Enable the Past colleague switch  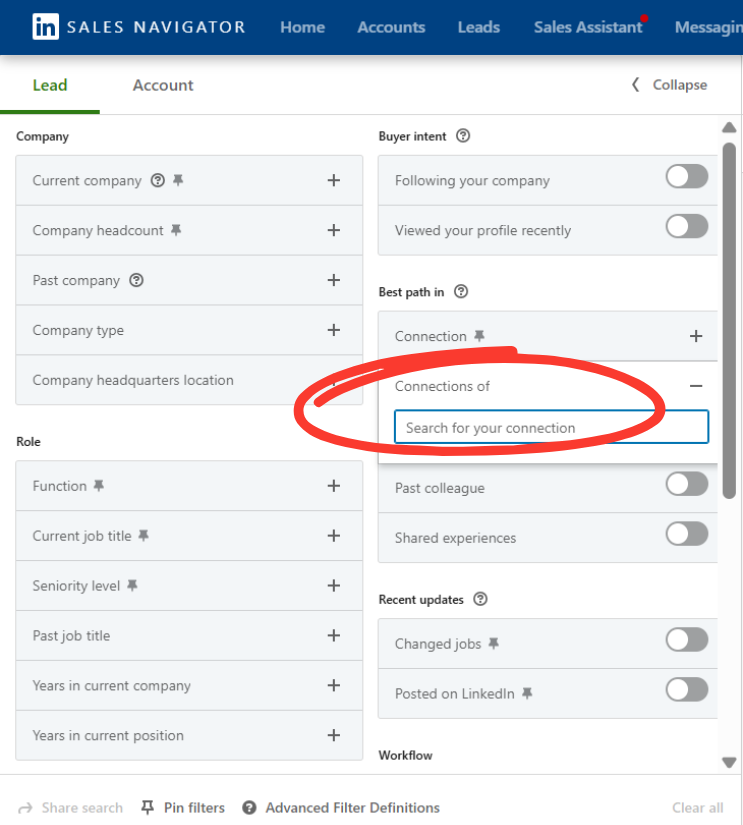tap(687, 484)
